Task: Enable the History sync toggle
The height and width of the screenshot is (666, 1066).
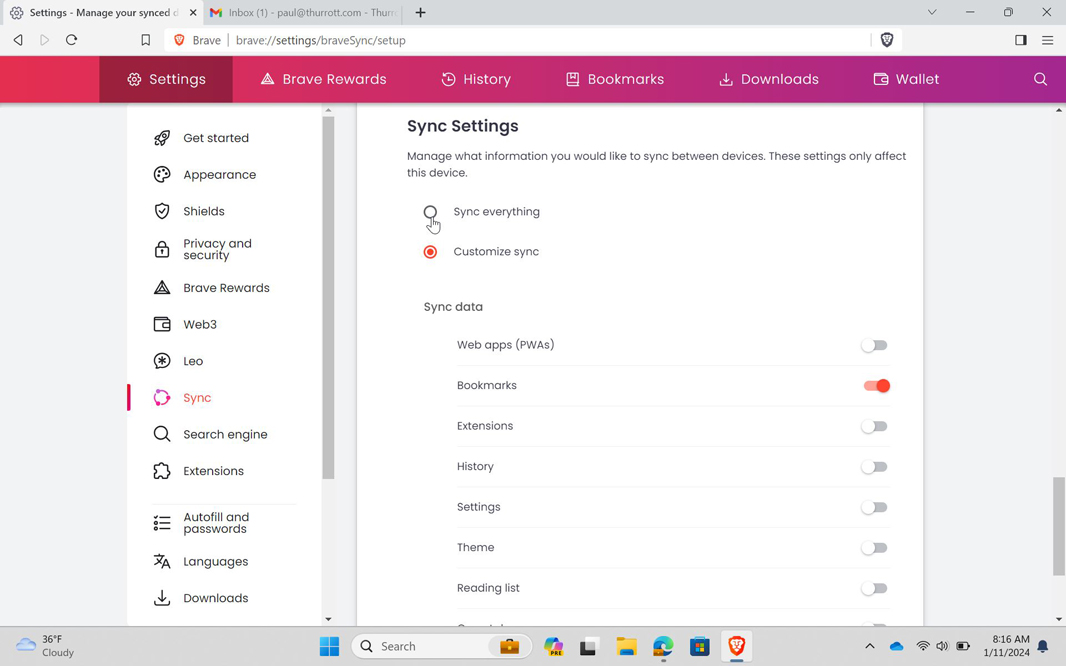Action: click(874, 467)
